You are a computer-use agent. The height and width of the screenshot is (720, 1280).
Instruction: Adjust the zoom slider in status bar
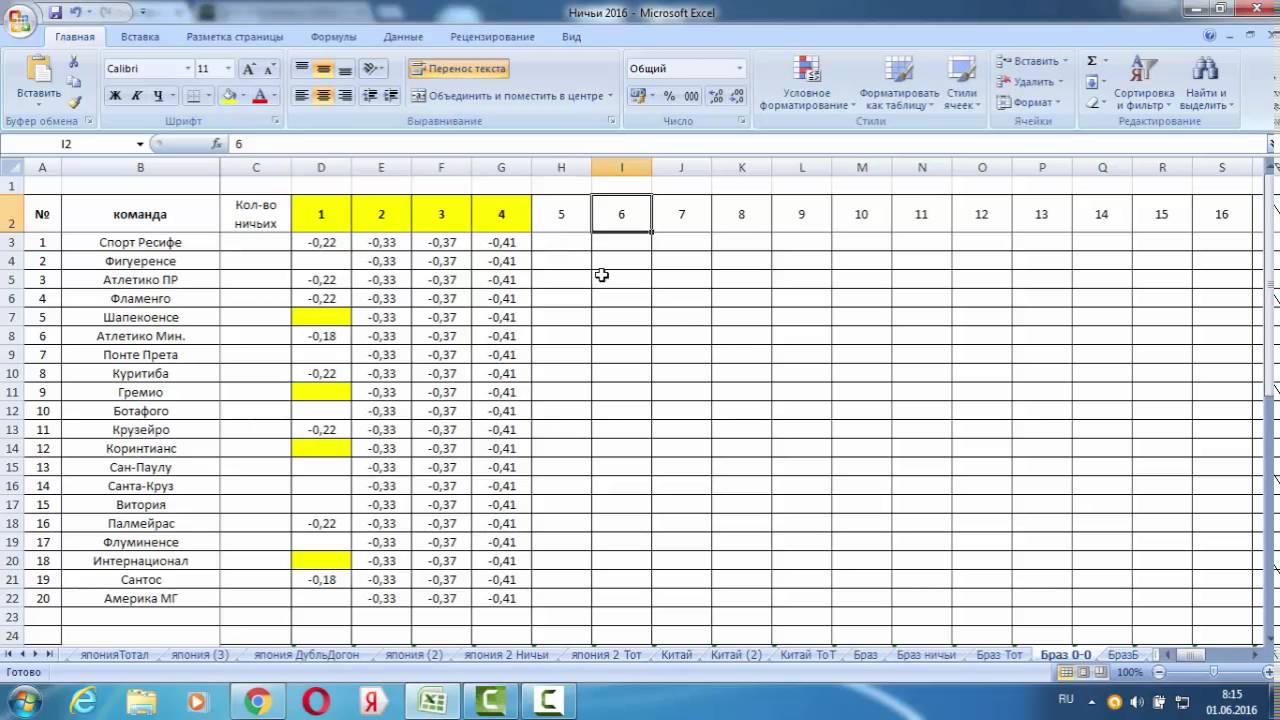click(x=1214, y=673)
